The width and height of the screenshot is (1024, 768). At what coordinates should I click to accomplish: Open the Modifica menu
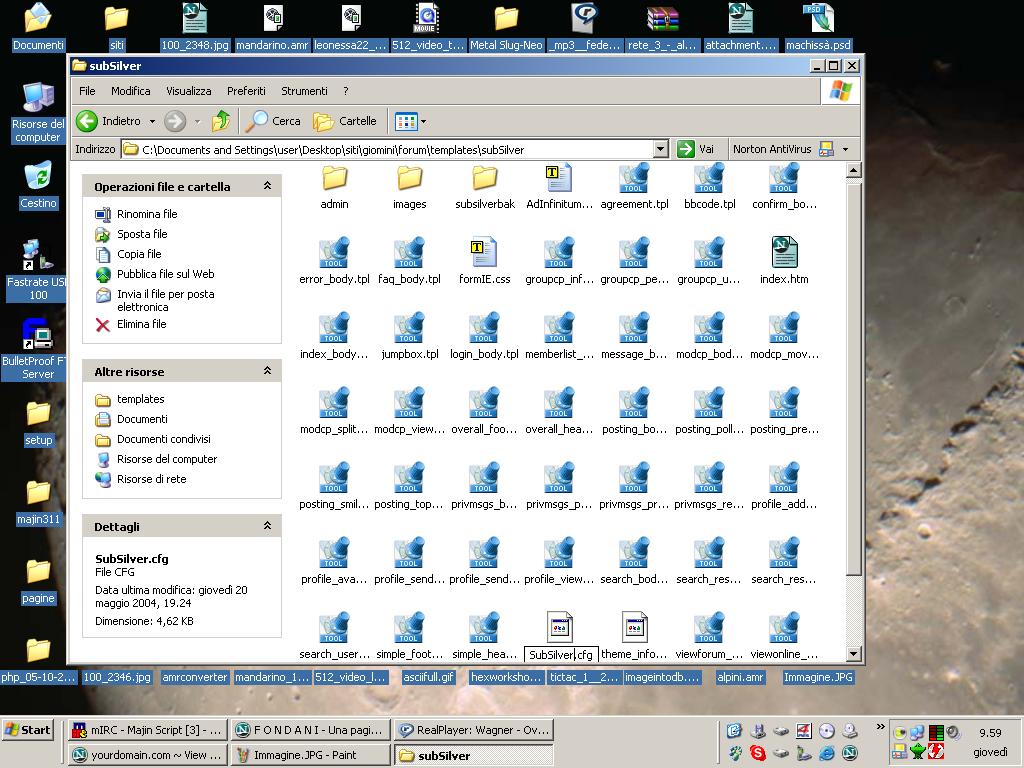[131, 91]
